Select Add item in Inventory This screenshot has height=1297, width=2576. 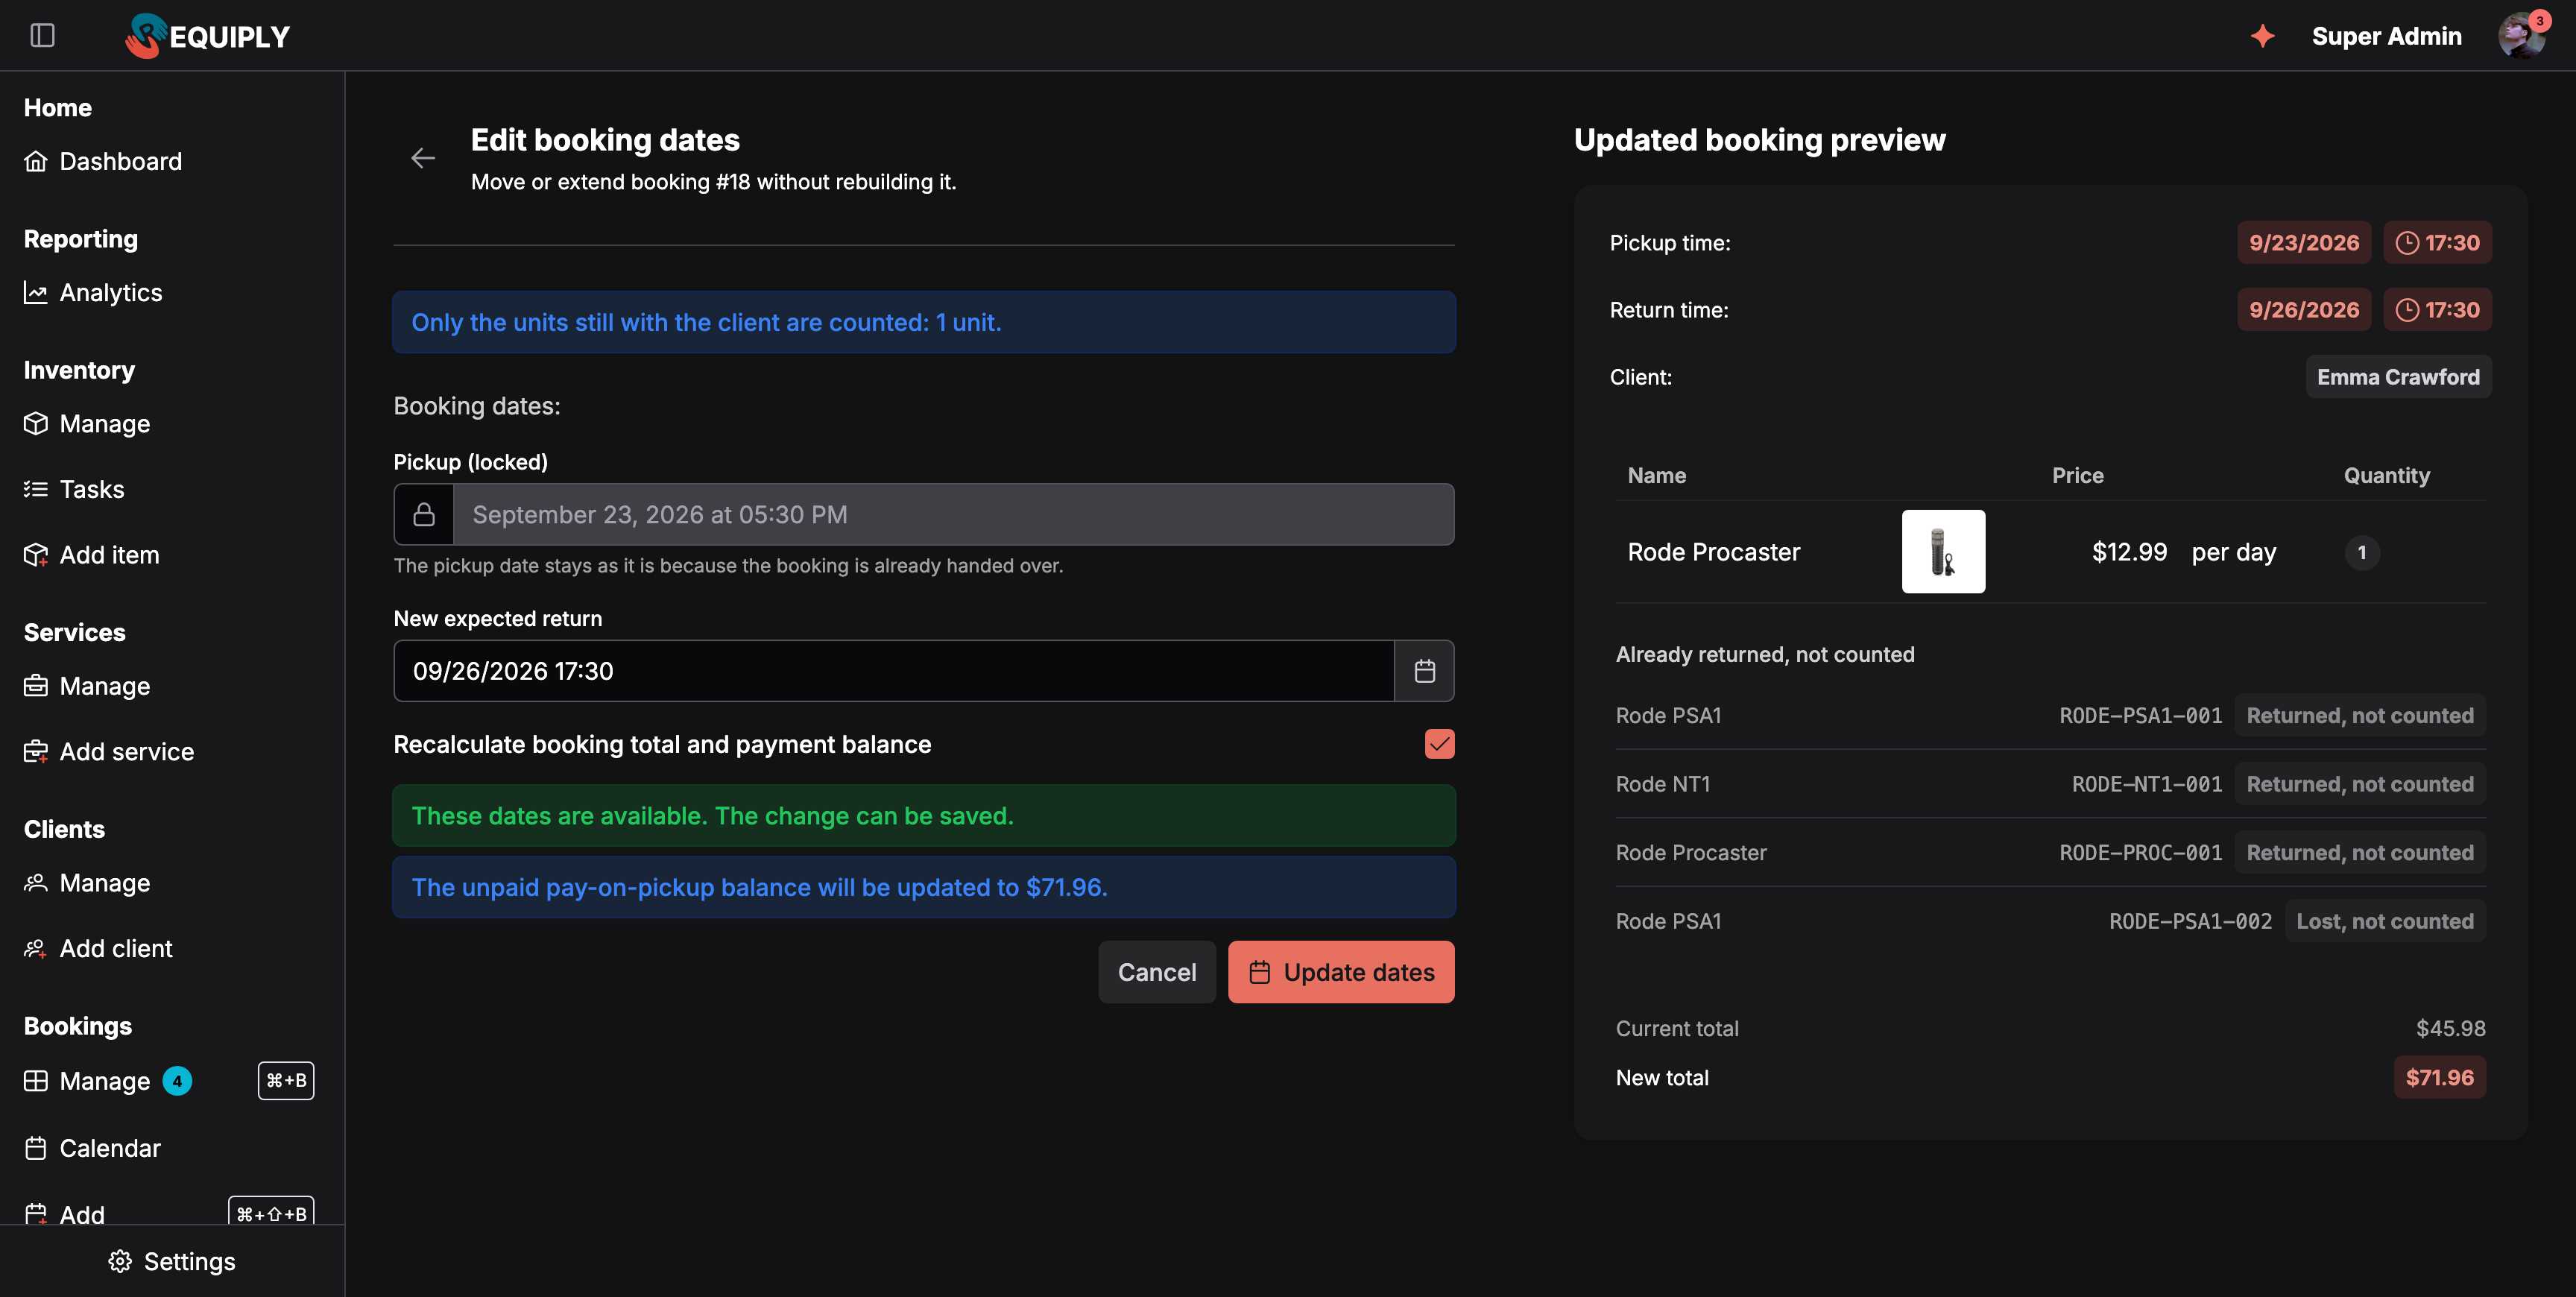coord(92,555)
